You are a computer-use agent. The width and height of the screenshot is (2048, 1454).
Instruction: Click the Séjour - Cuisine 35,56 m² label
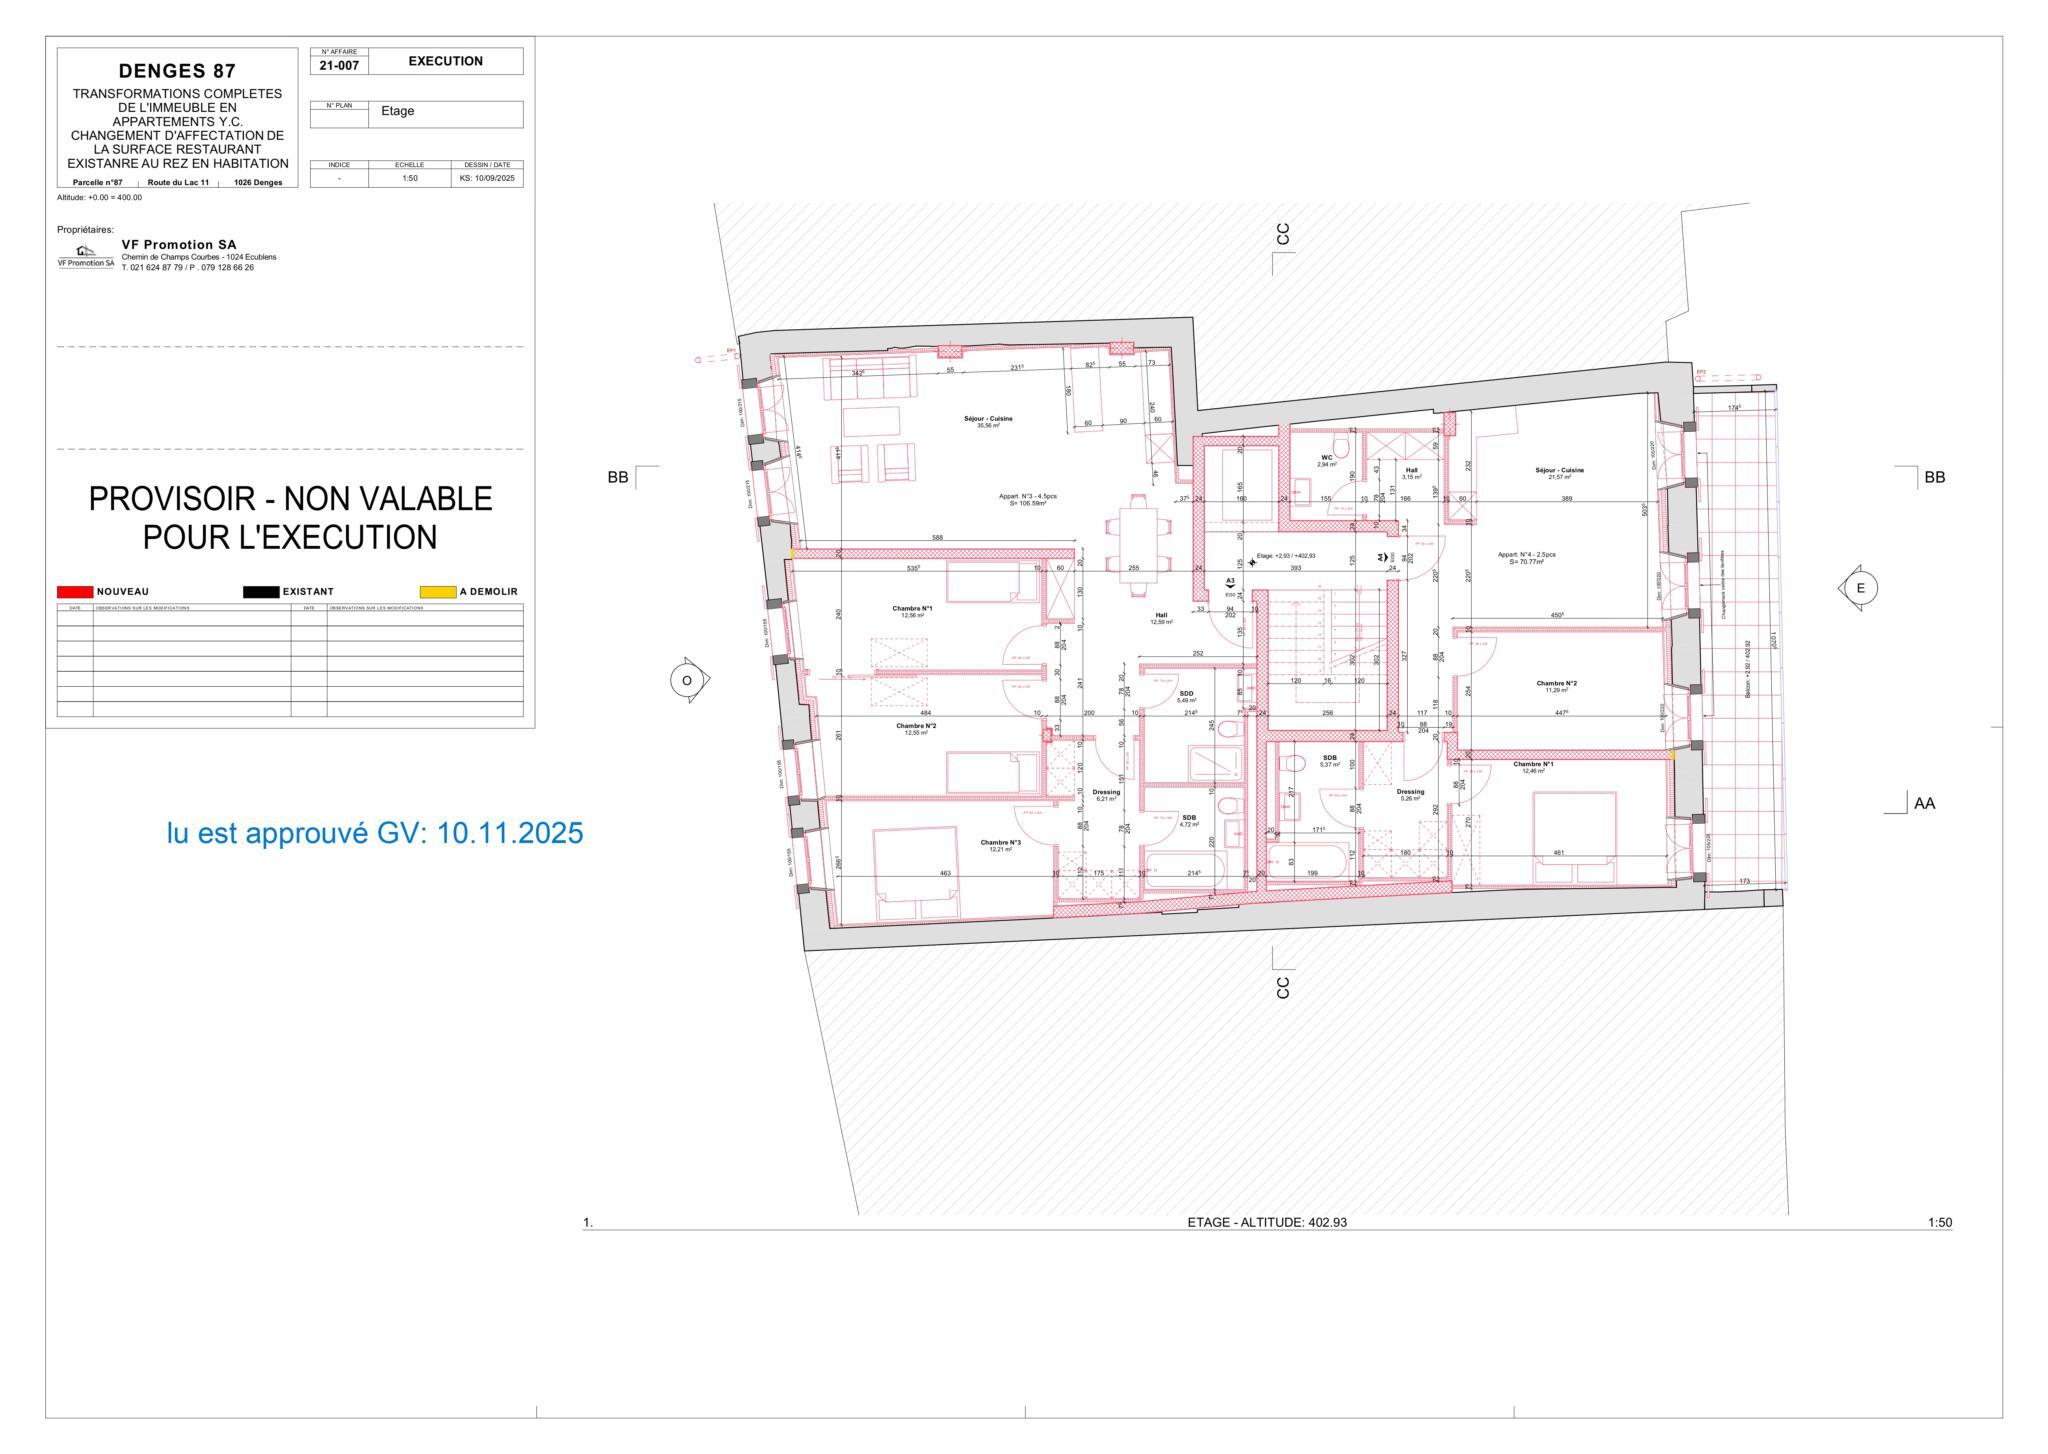(x=988, y=422)
